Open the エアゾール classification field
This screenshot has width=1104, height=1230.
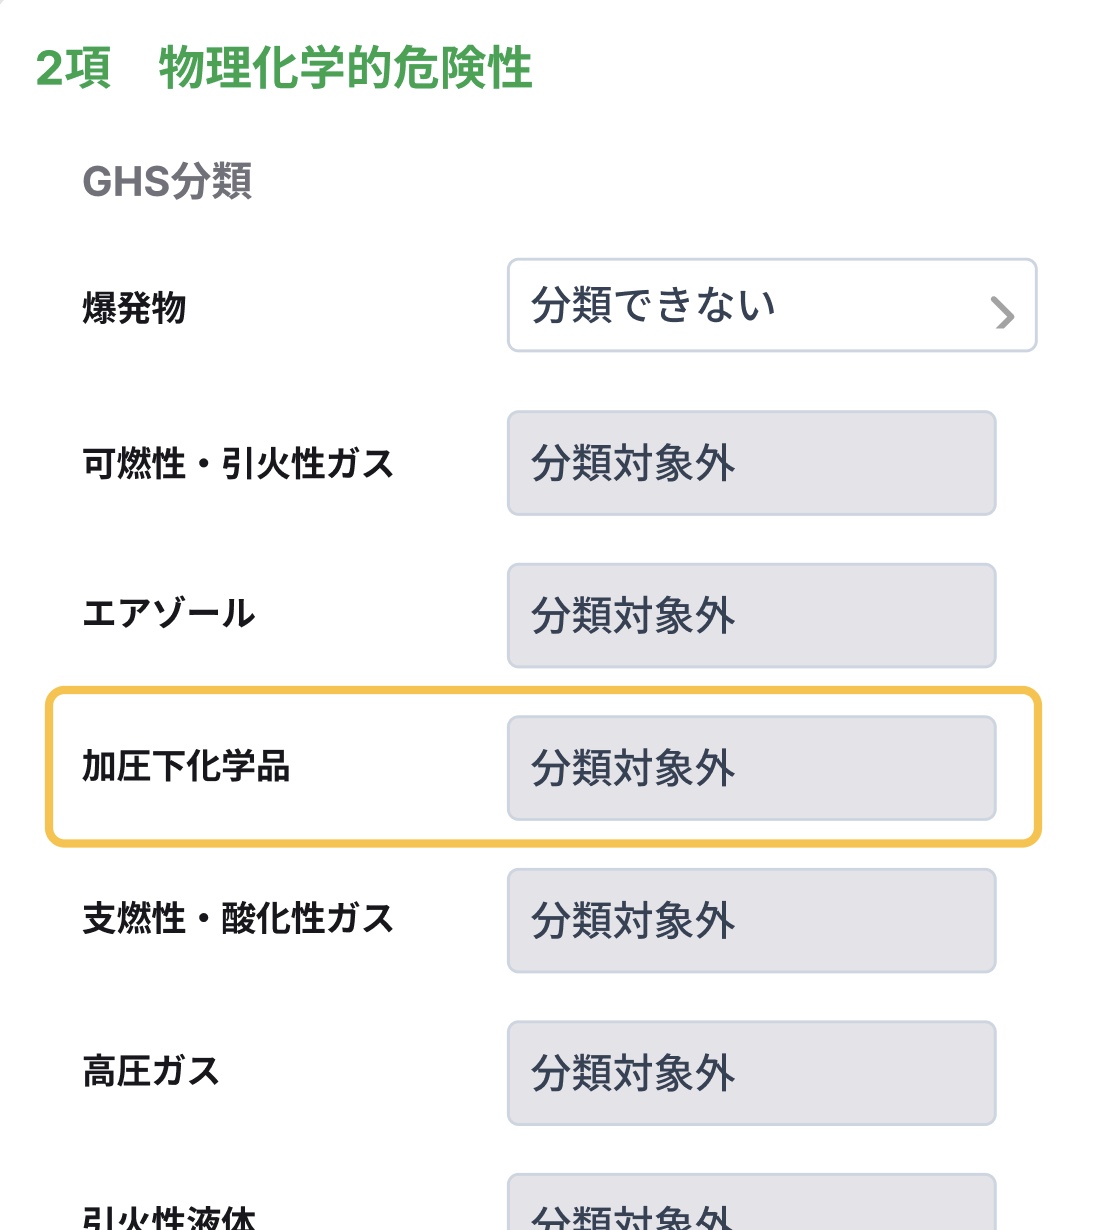(x=751, y=616)
